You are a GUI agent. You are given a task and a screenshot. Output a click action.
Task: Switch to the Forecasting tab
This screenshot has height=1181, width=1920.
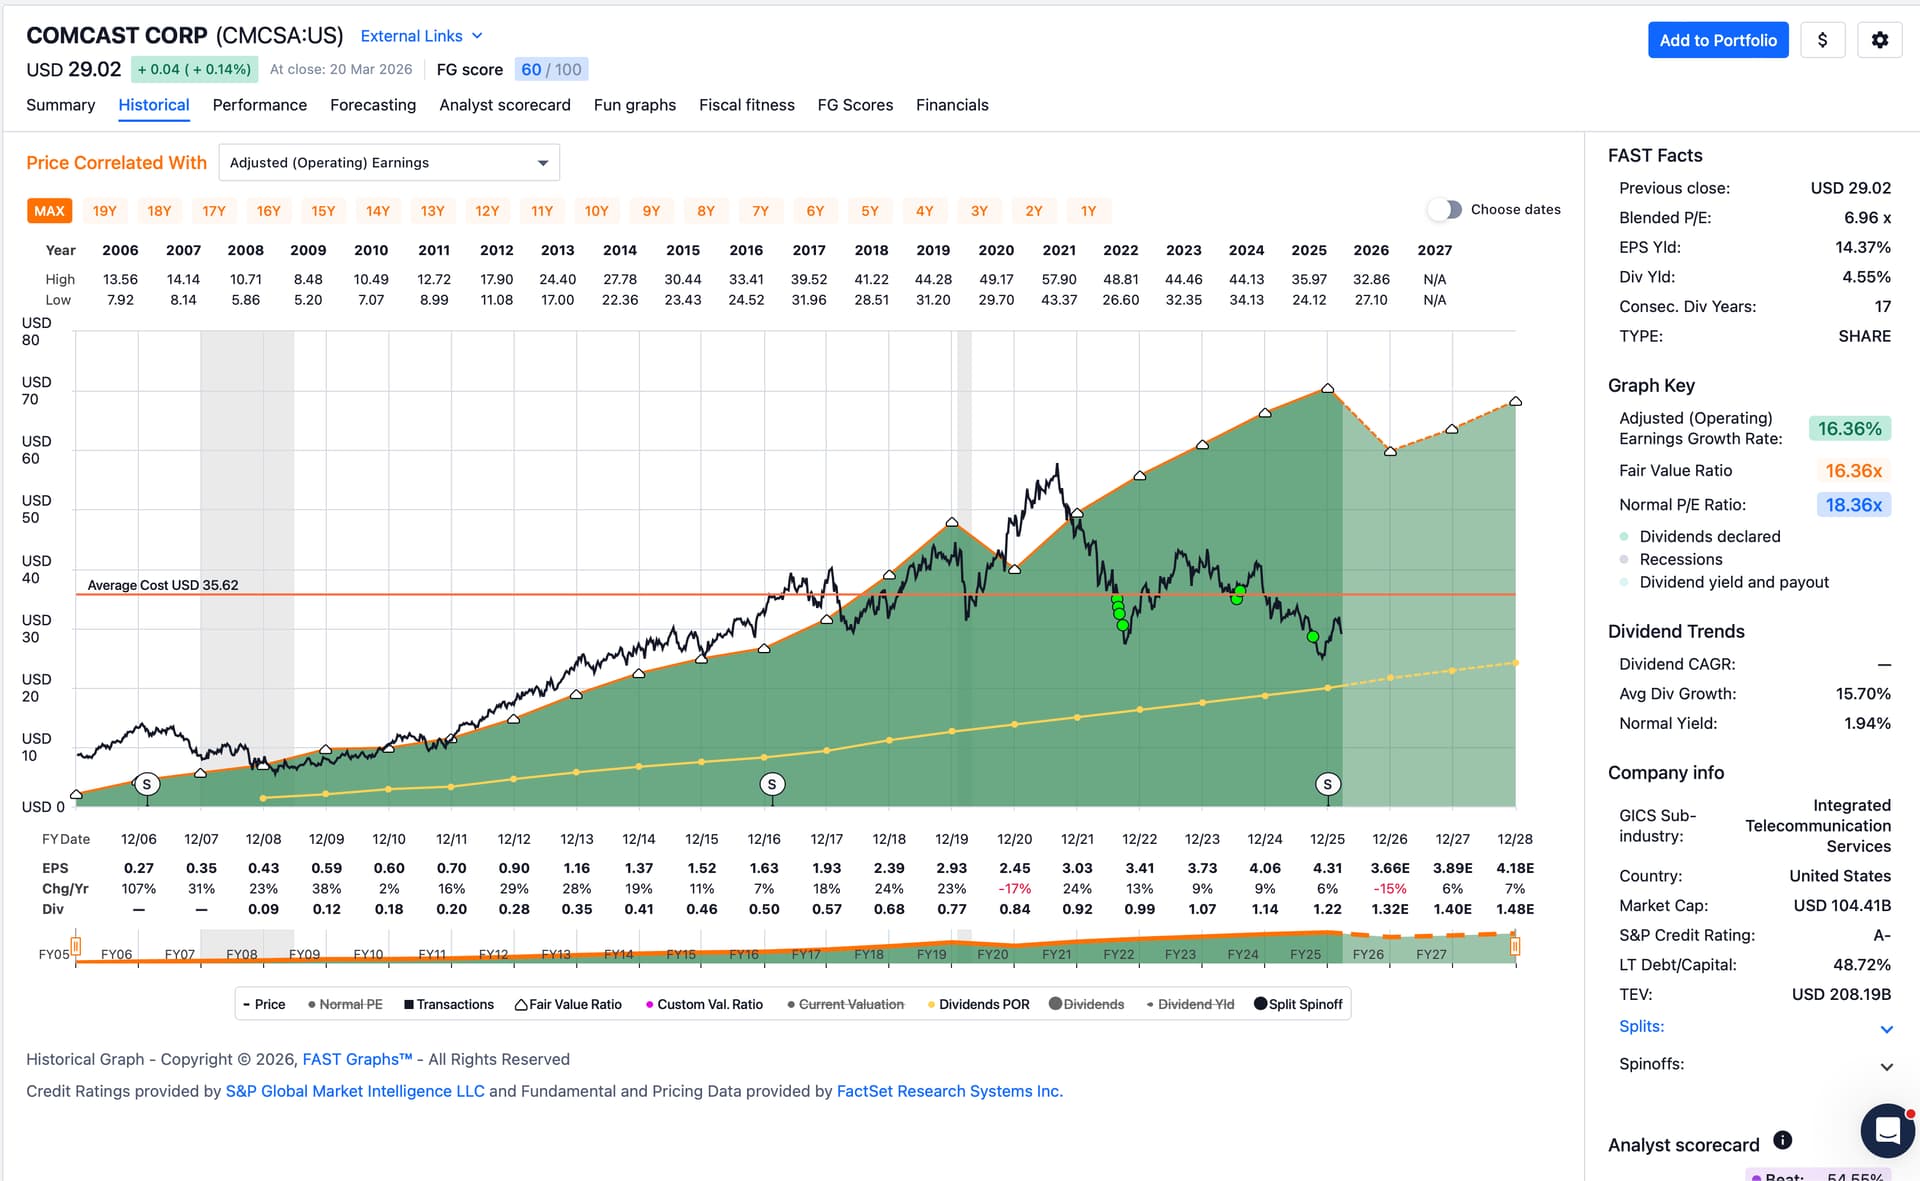click(373, 105)
